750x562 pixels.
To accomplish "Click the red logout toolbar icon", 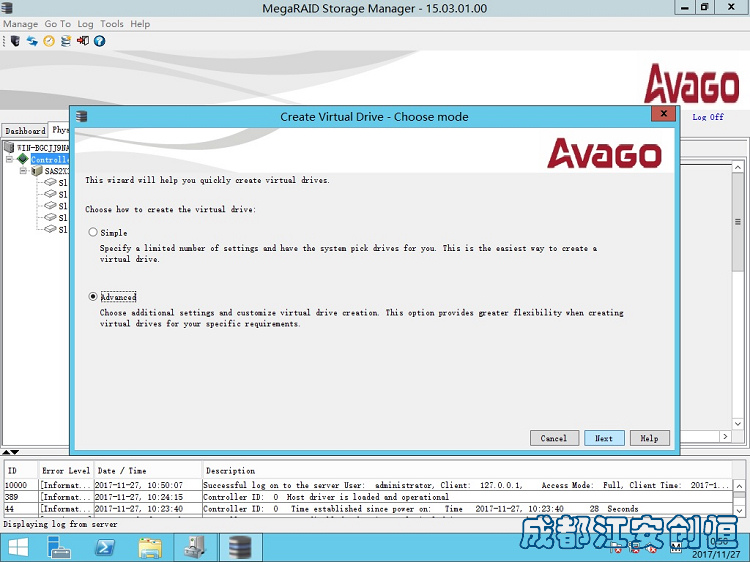I will click(x=83, y=41).
